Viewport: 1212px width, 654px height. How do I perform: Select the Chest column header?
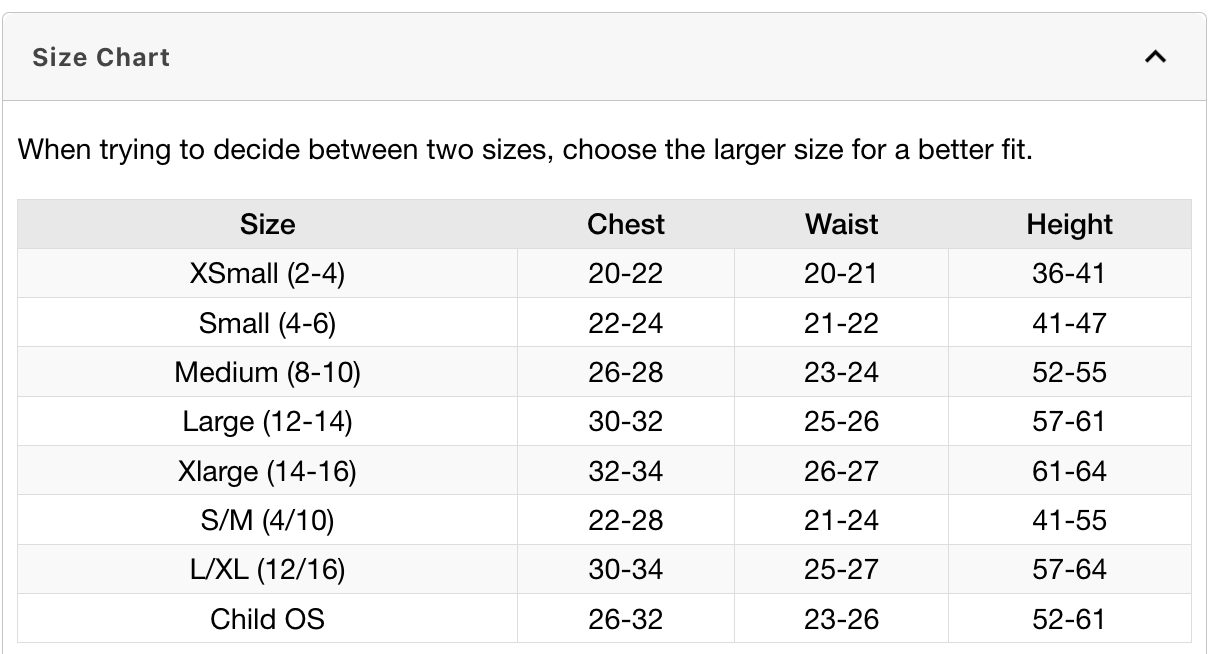click(x=626, y=224)
